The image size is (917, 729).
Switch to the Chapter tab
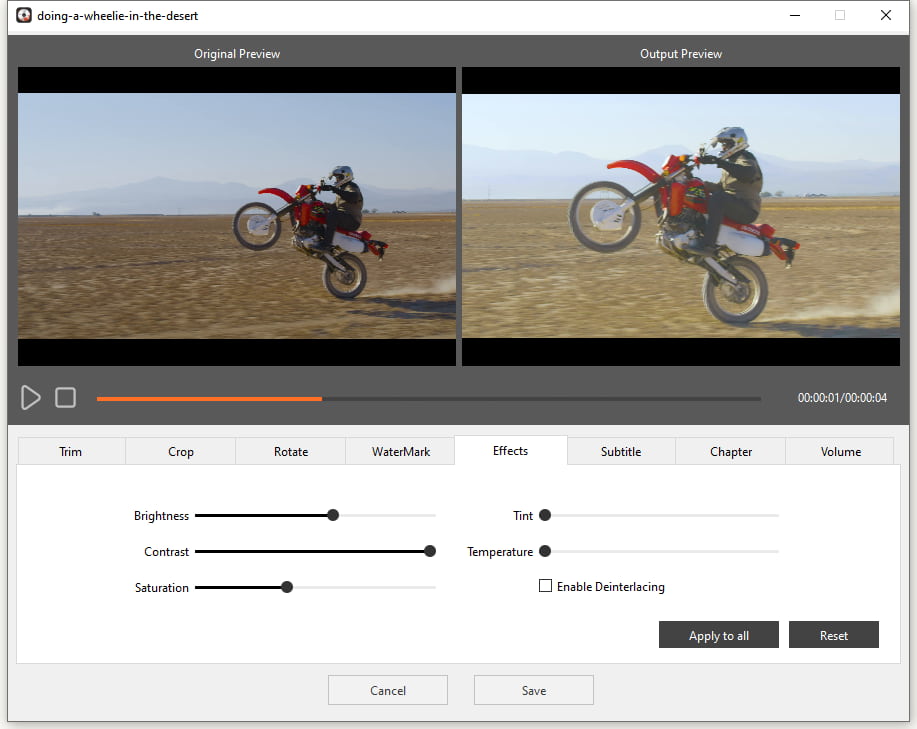731,452
